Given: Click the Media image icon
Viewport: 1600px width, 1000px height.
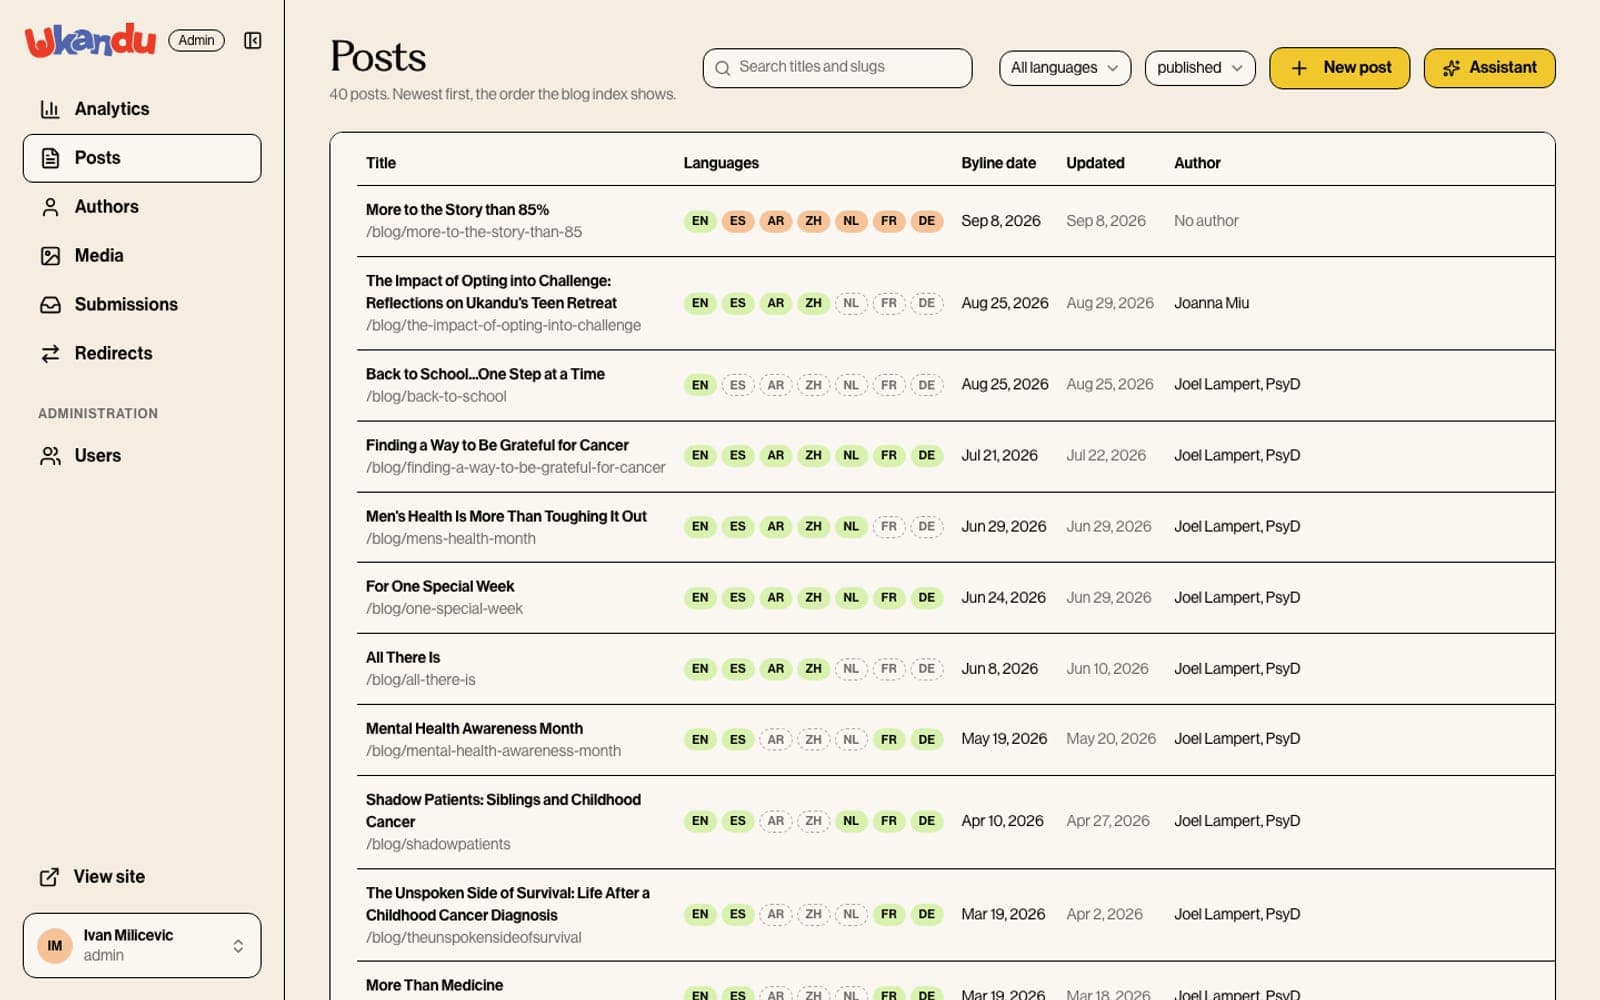Looking at the screenshot, I should (x=50, y=256).
